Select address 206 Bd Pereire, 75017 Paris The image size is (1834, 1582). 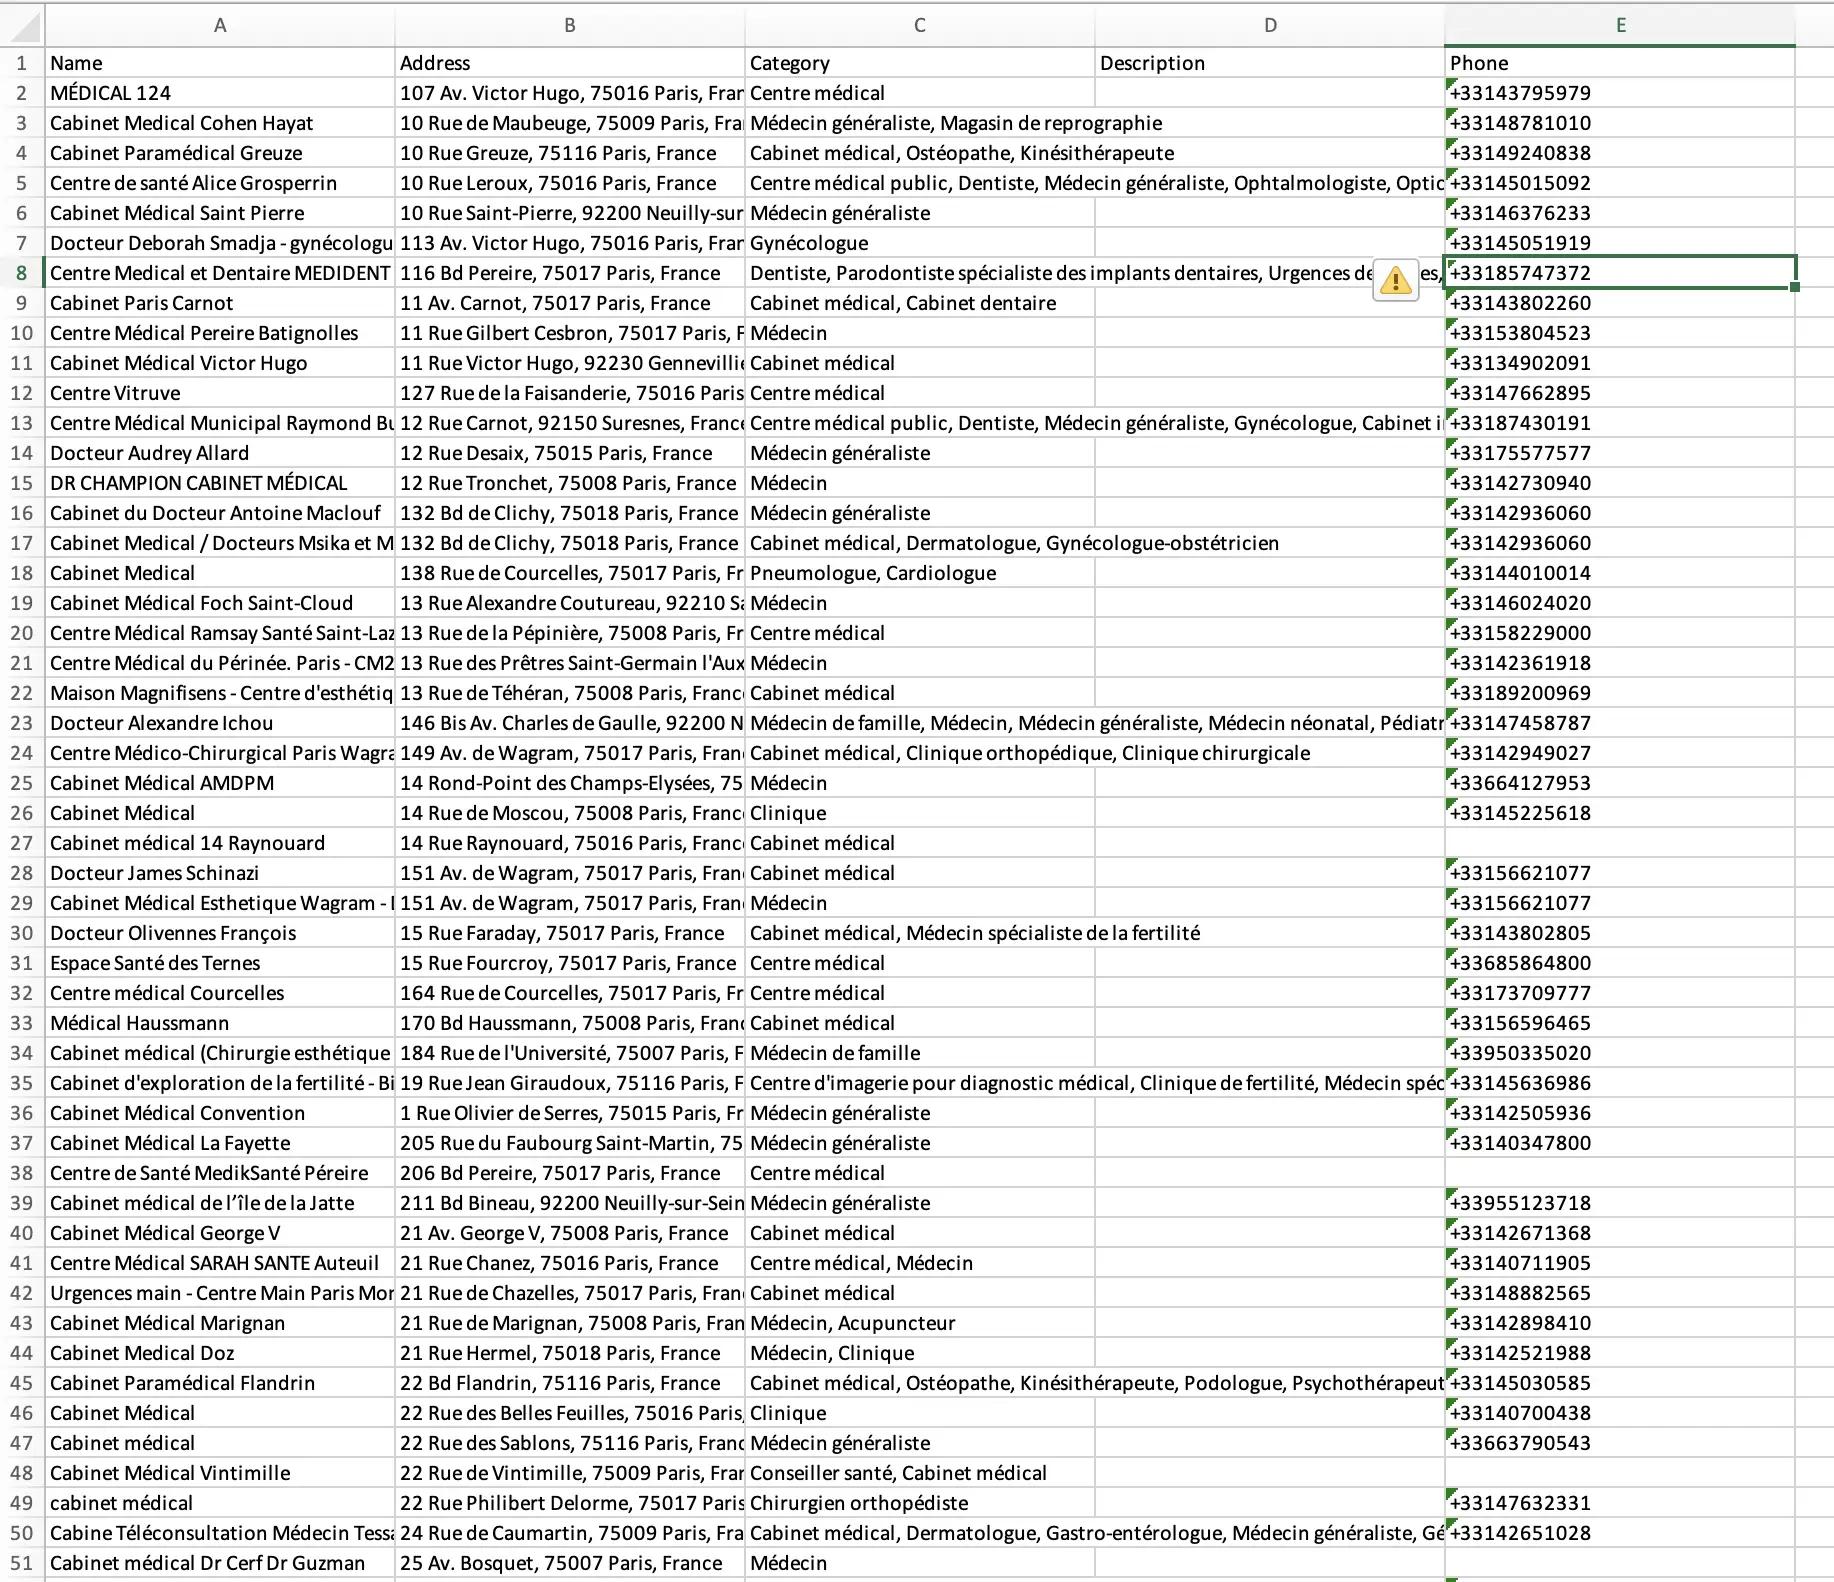coord(570,1173)
